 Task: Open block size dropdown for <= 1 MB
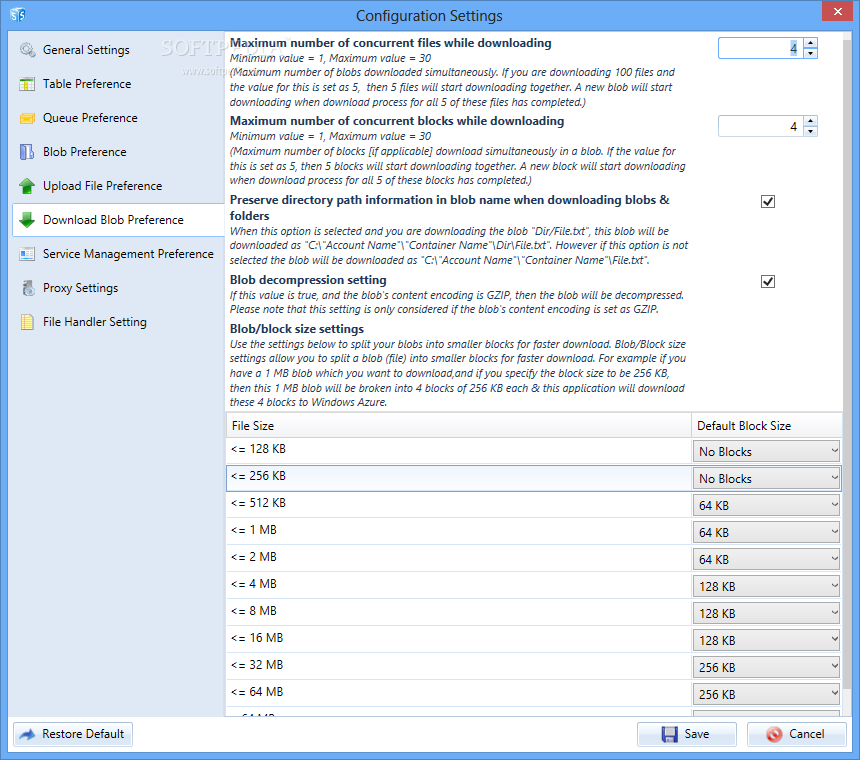tap(766, 532)
